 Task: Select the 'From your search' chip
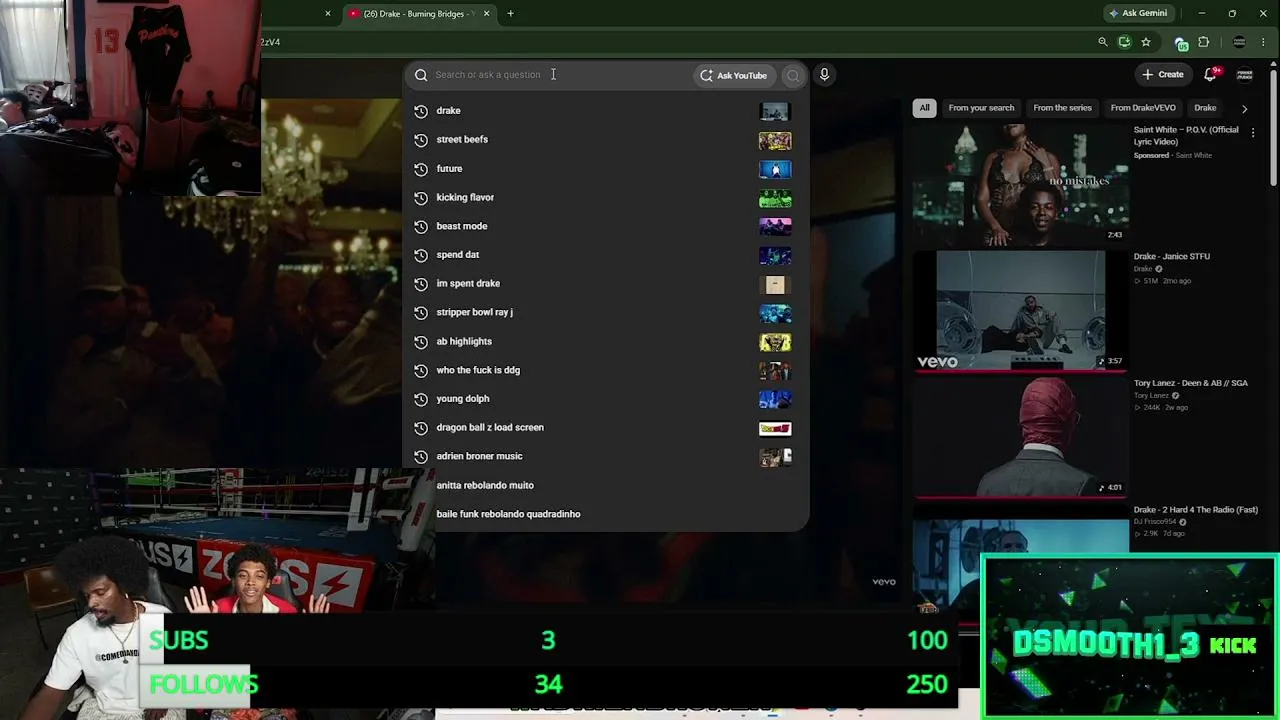pos(981,108)
